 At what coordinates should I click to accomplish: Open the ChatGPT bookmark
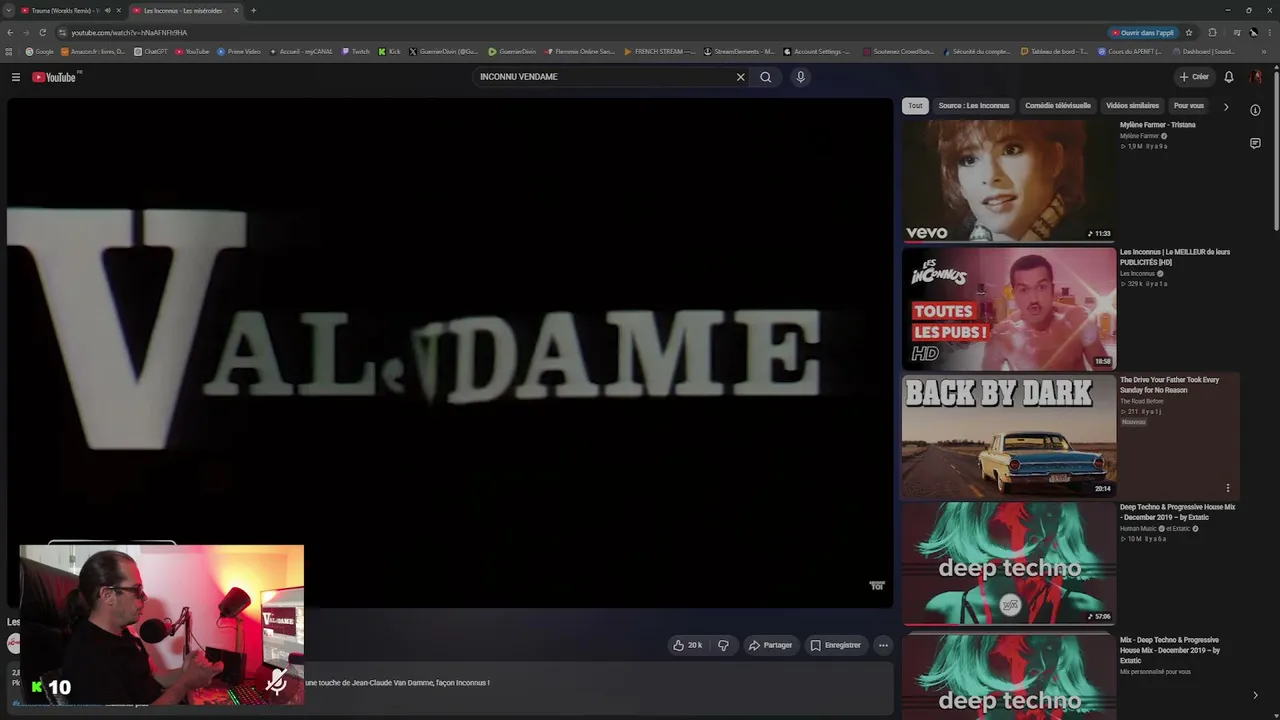coord(151,52)
